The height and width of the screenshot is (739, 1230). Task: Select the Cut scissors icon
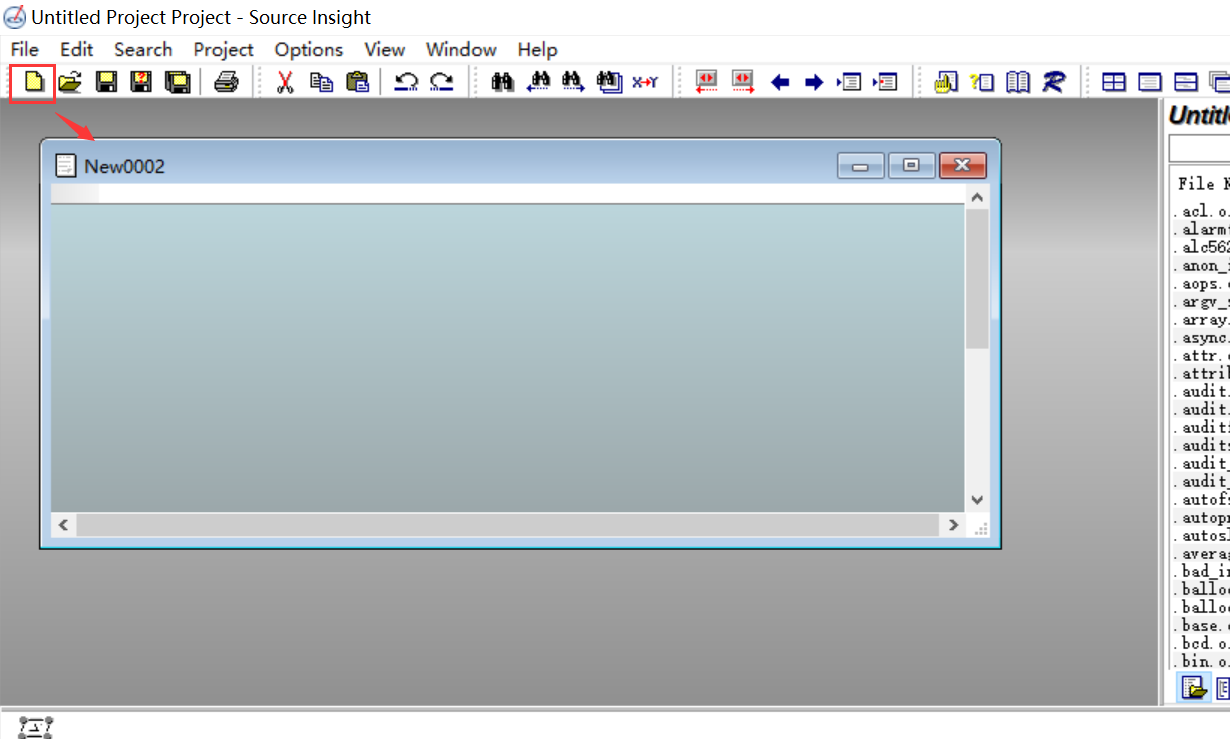point(285,82)
